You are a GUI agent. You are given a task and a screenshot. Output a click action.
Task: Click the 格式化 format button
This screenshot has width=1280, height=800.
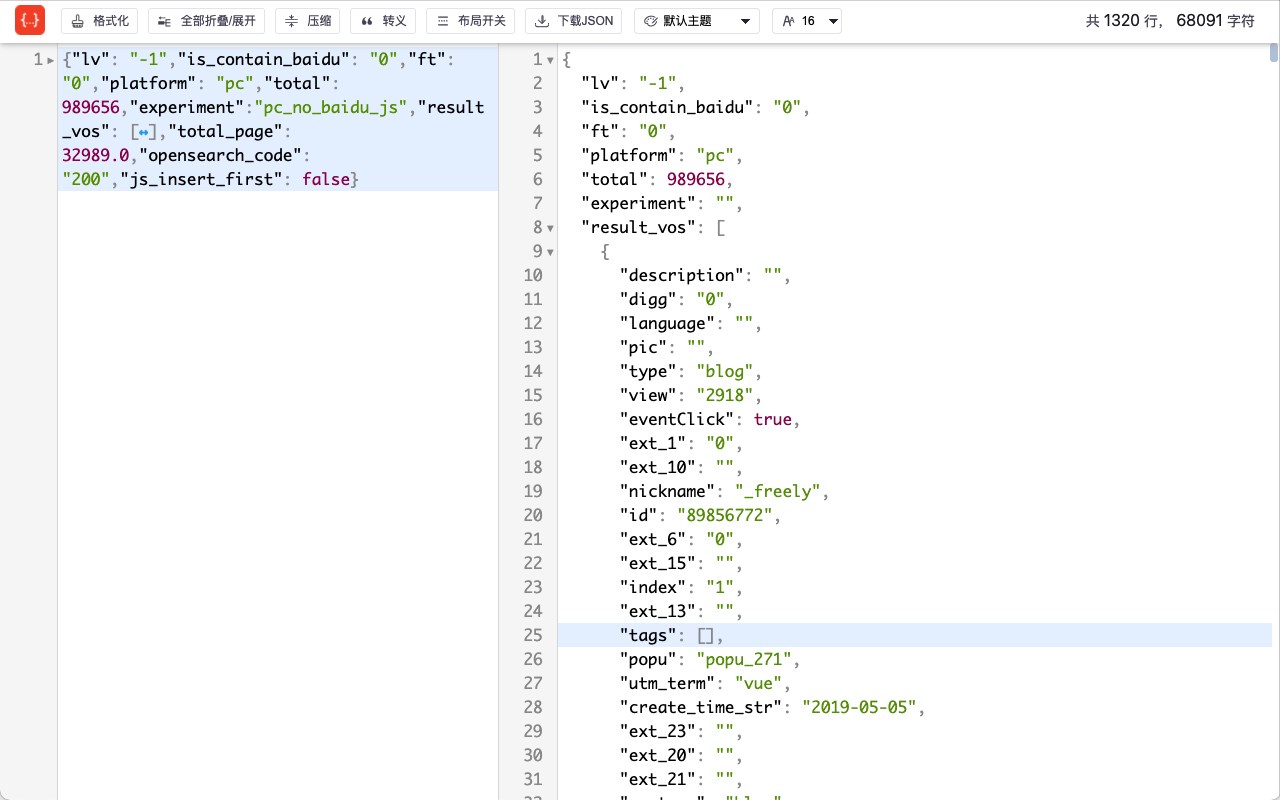(x=100, y=21)
